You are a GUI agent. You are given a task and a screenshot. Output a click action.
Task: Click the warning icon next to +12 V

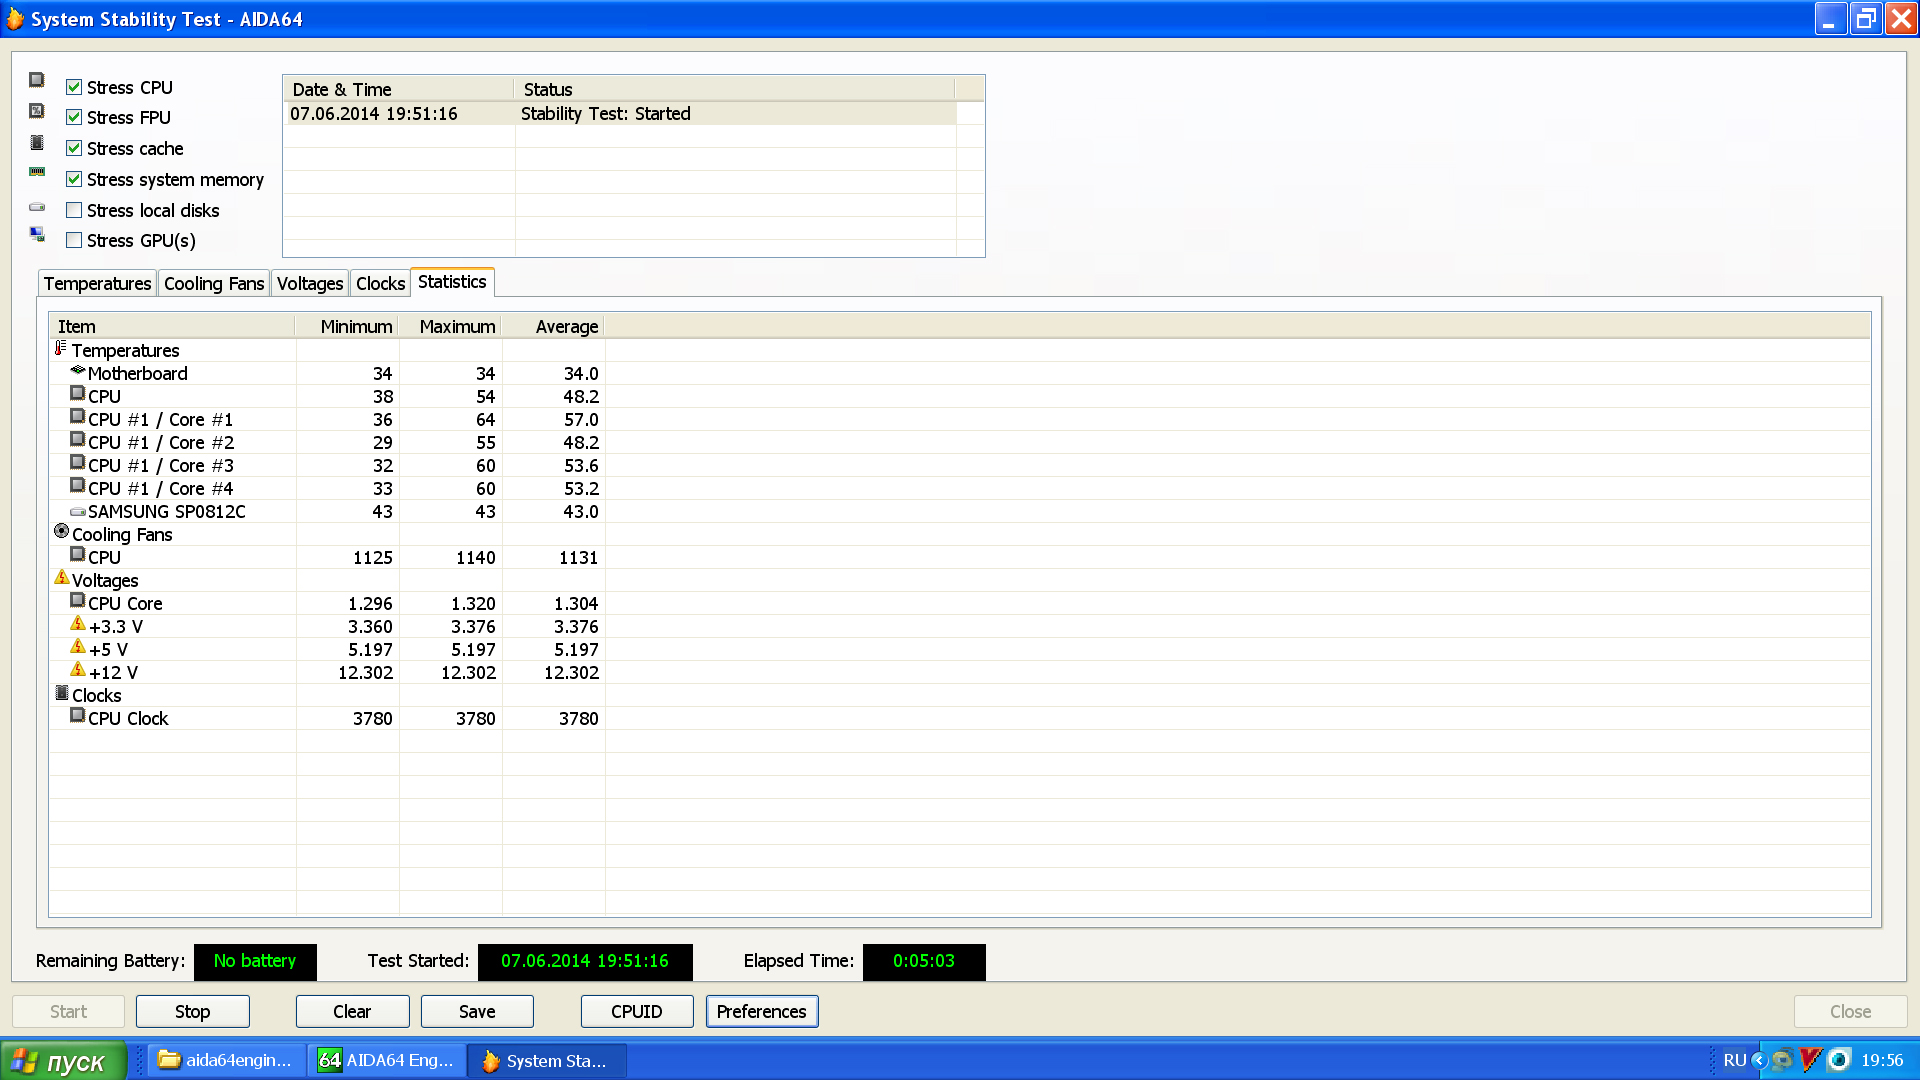(x=78, y=670)
